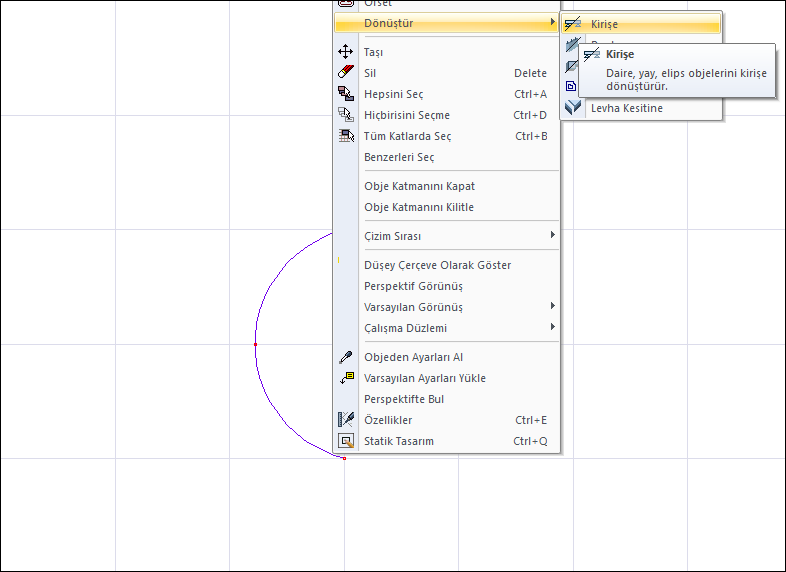Open Özellikler properties entry

coord(446,421)
